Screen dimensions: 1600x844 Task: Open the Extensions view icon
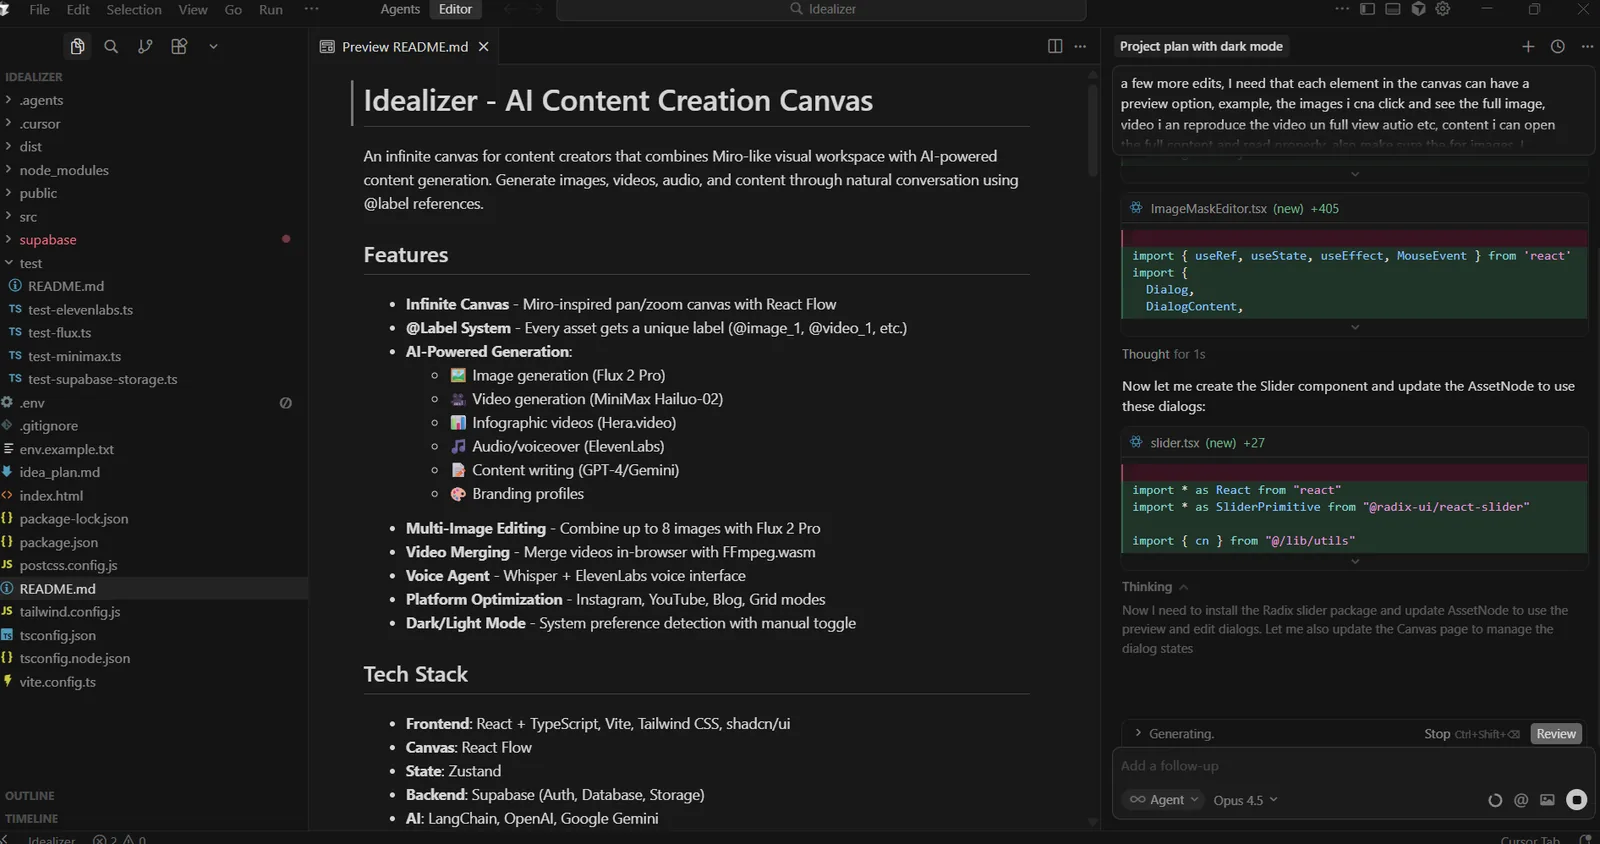click(x=179, y=46)
